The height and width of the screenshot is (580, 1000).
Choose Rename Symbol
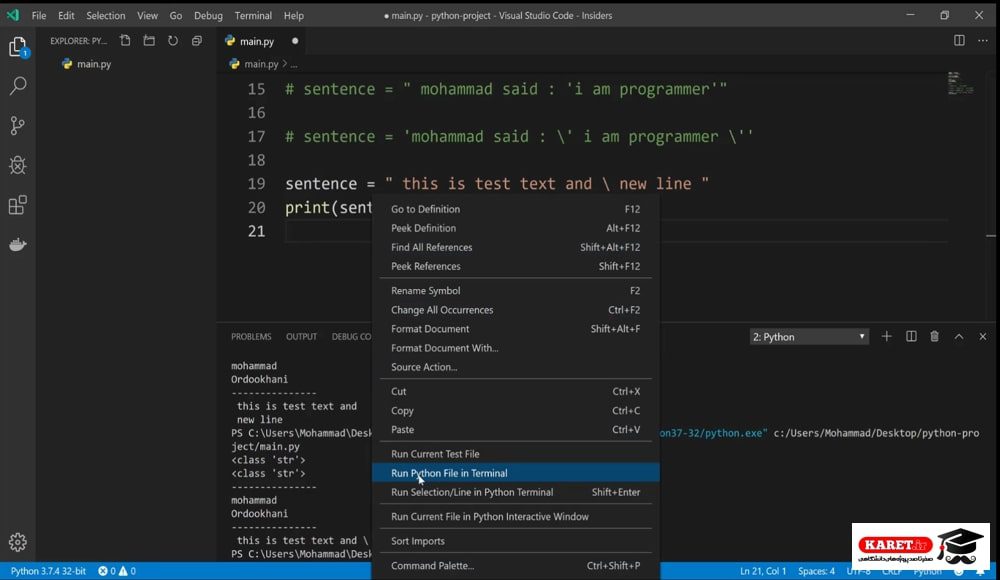coord(515,290)
